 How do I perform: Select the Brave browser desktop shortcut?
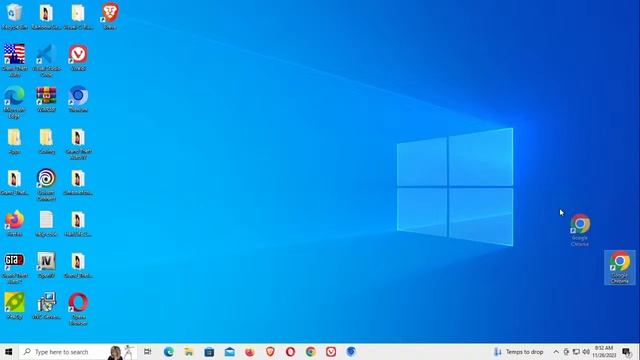(109, 16)
